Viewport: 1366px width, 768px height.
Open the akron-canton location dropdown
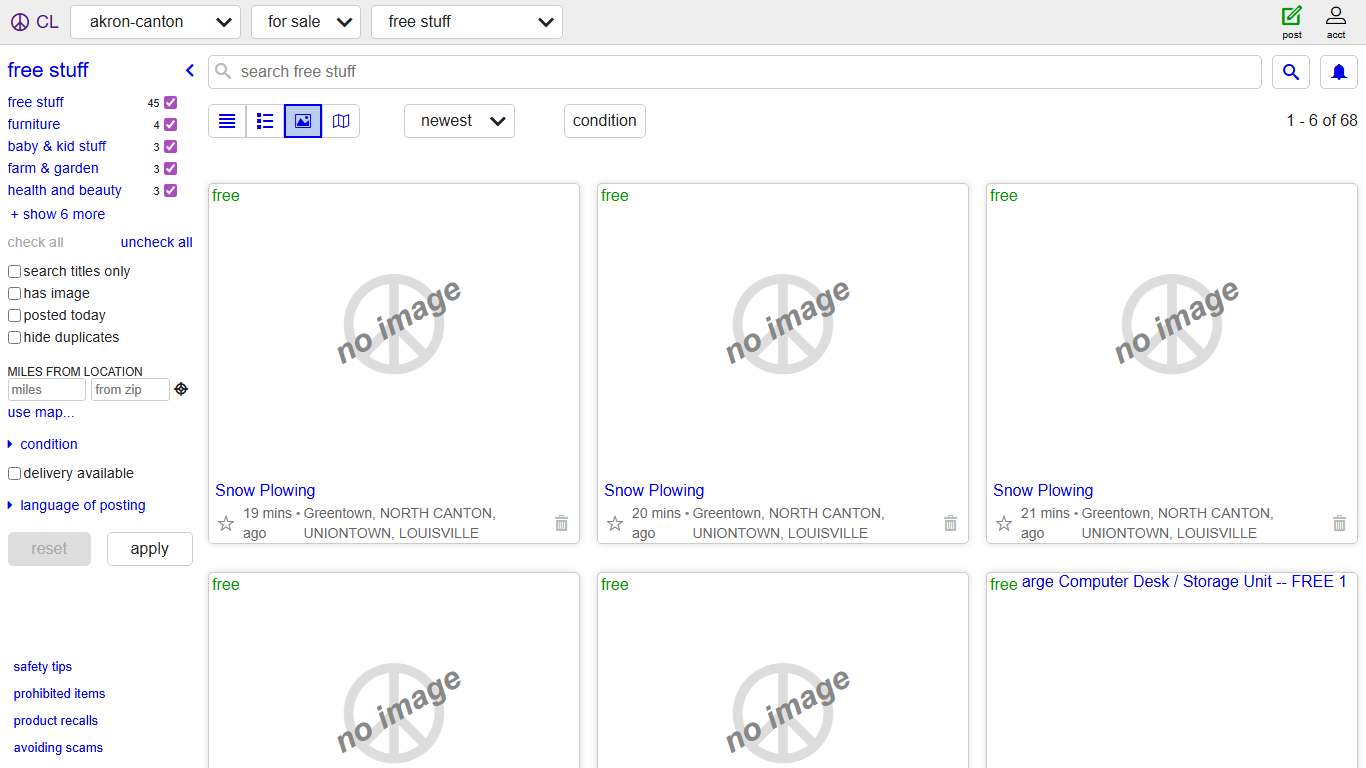coord(155,22)
